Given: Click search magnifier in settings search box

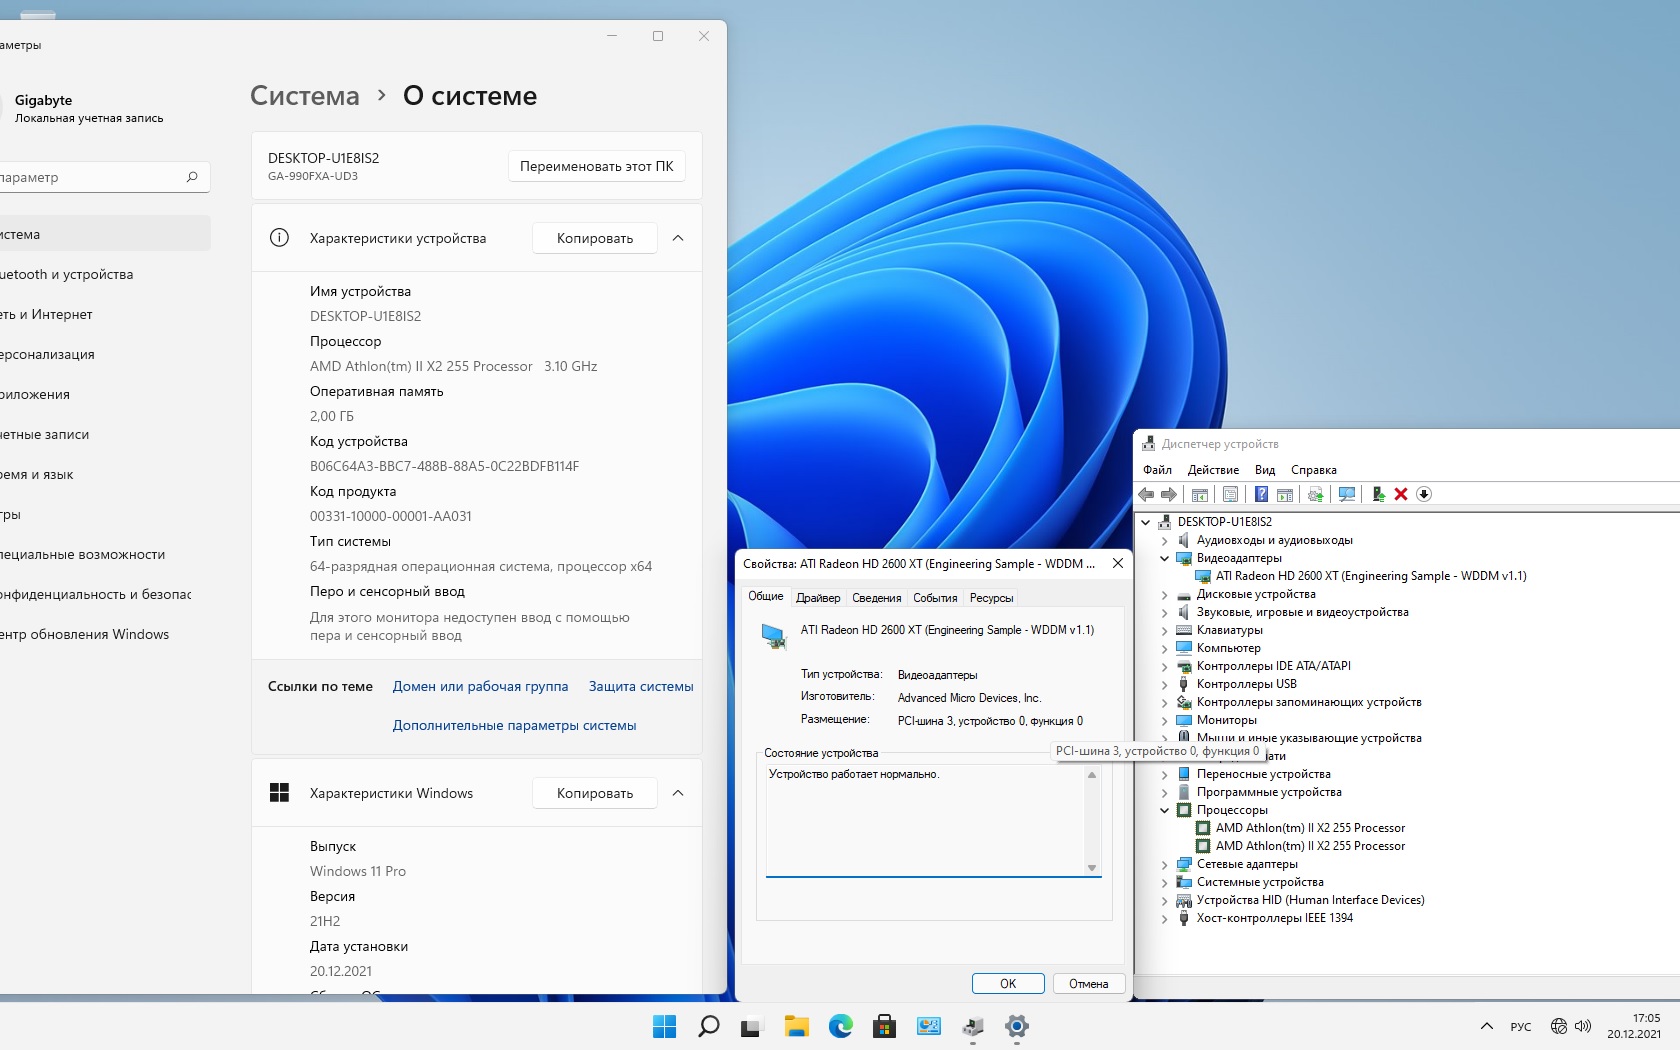Looking at the screenshot, I should (192, 177).
